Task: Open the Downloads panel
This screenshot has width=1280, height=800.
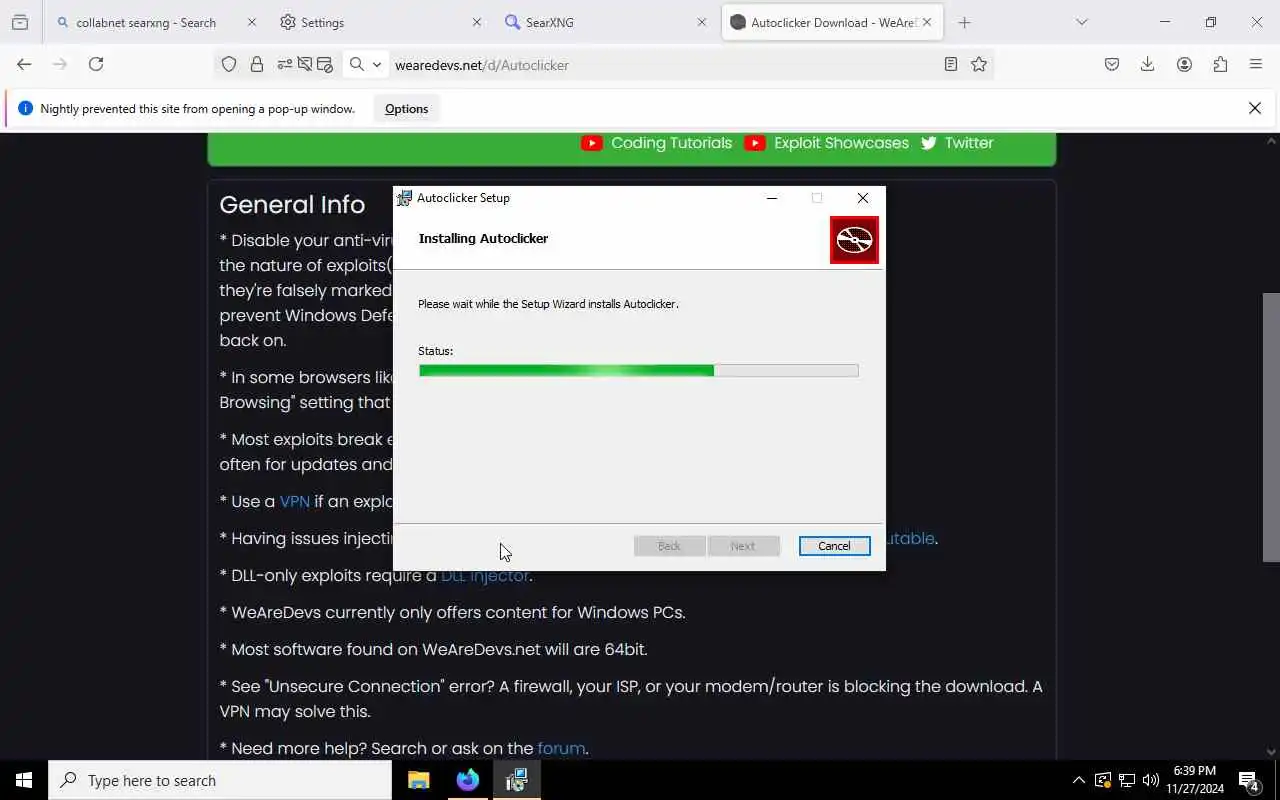Action: pyautogui.click(x=1148, y=64)
